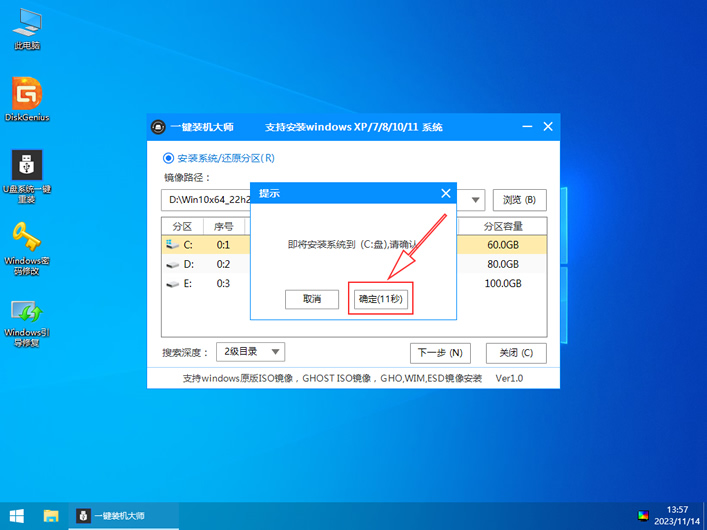Open the 此电脑 desktop icon
Screen dimensions: 707x530
pos(27,29)
